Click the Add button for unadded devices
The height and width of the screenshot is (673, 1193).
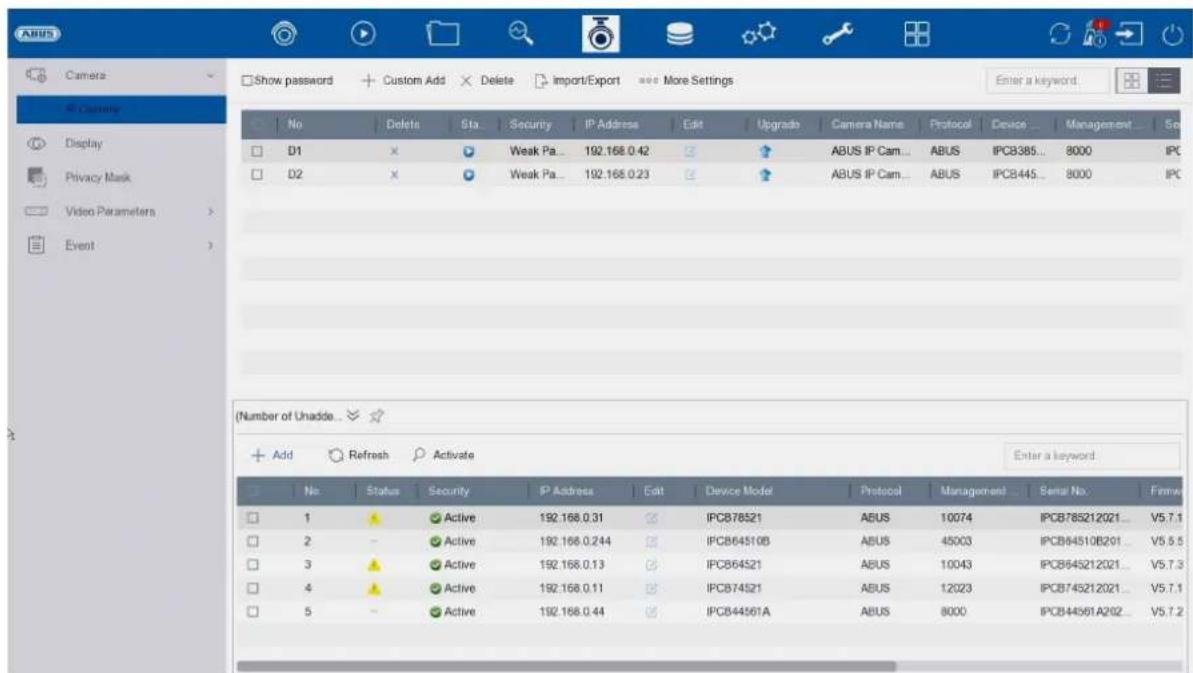[x=272, y=455]
